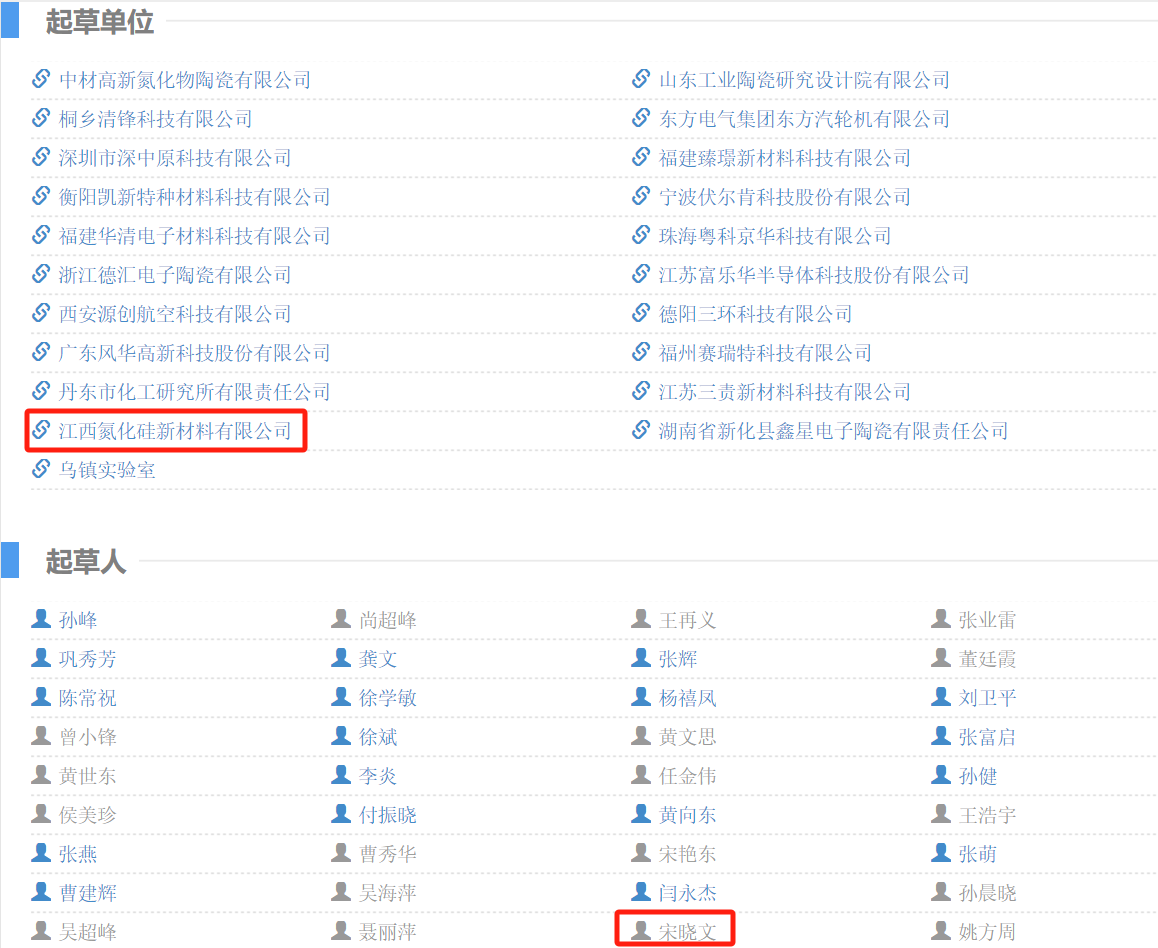This screenshot has width=1158, height=948.
Task: Click the link icon beside 乌镇实验室
Action: tap(41, 469)
